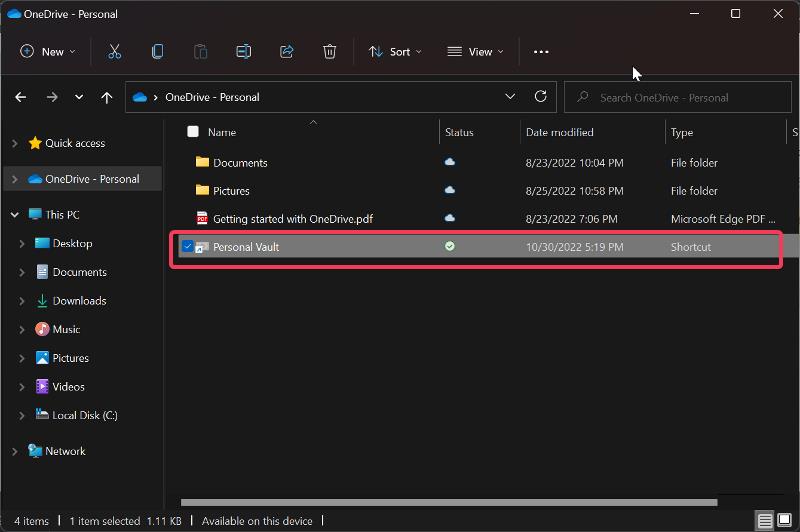The image size is (800, 532).
Task: Open the Sort menu
Action: pos(395,52)
